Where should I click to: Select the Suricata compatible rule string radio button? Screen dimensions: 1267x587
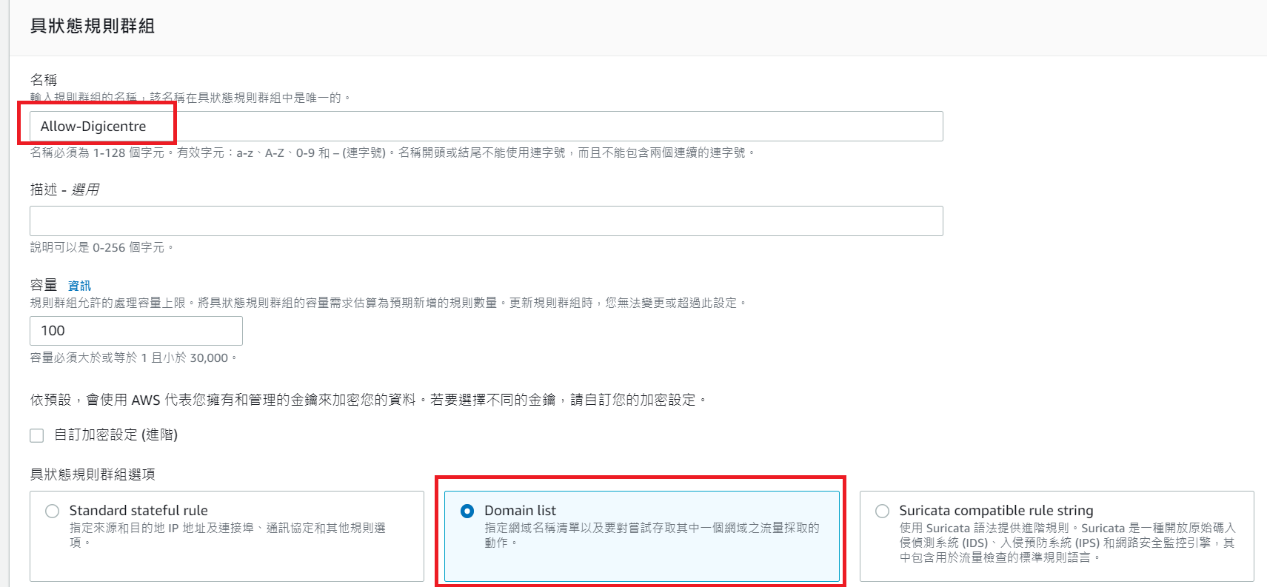[x=882, y=511]
